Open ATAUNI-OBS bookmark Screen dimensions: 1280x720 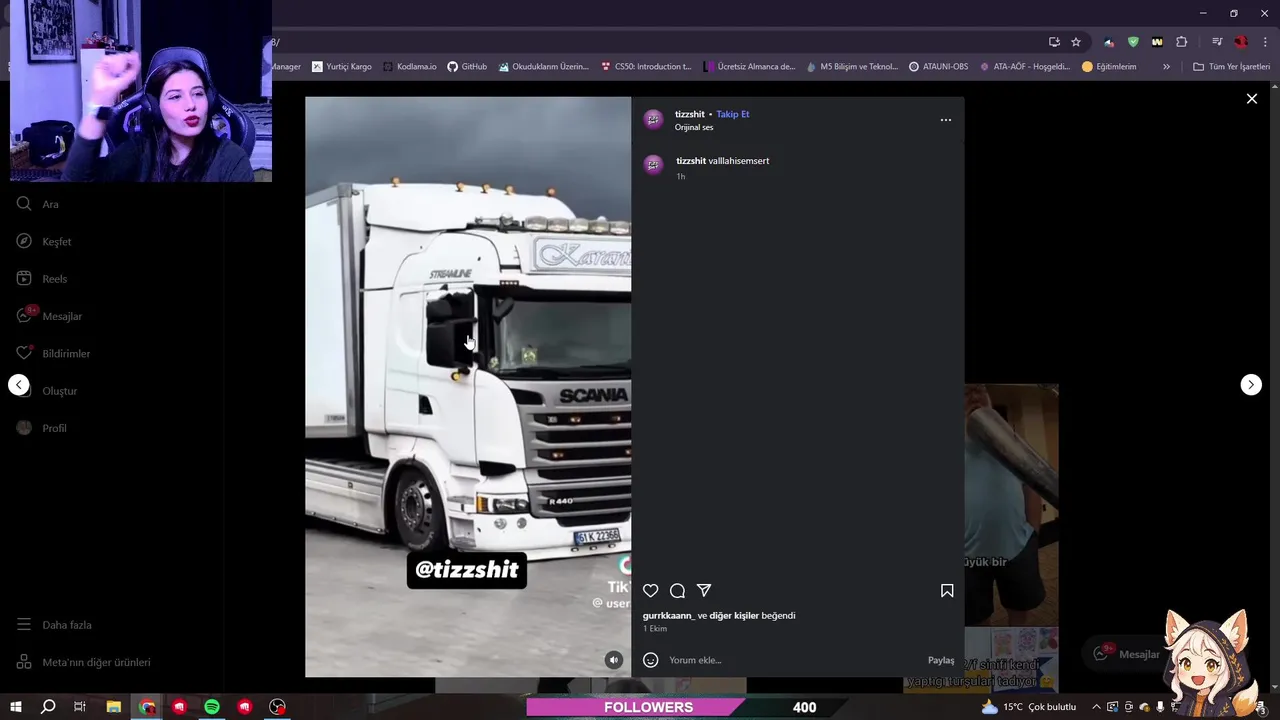click(938, 67)
